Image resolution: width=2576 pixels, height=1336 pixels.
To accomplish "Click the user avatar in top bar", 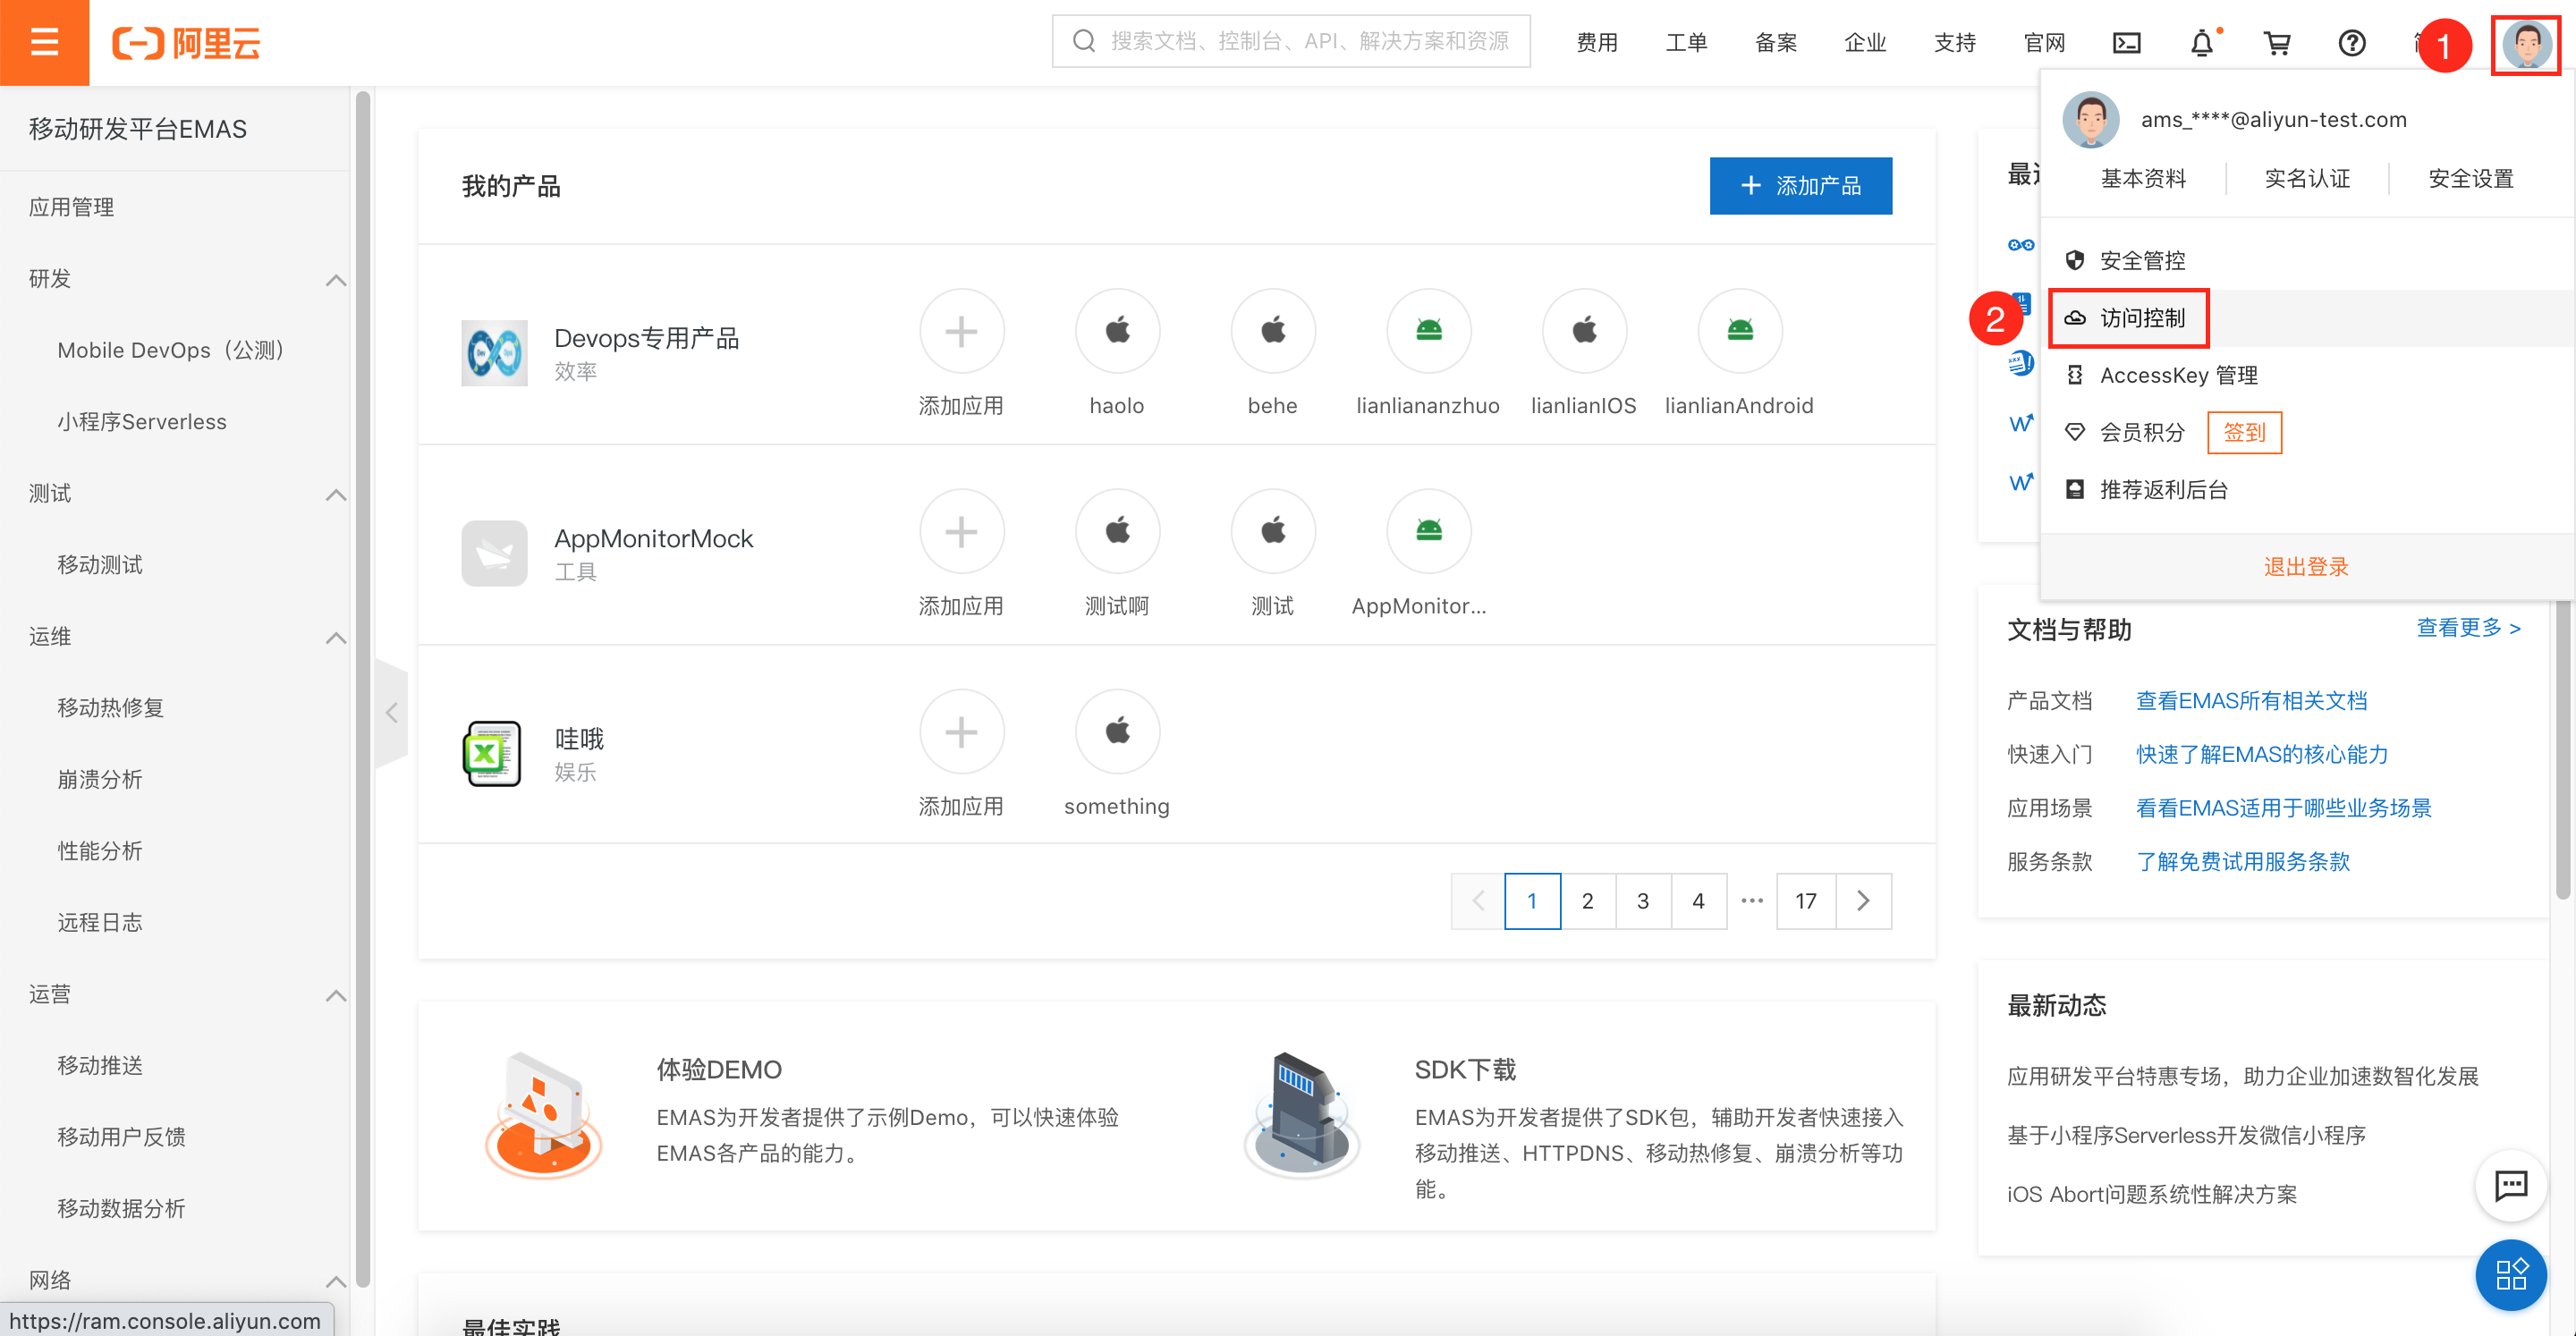I will coord(2526,45).
